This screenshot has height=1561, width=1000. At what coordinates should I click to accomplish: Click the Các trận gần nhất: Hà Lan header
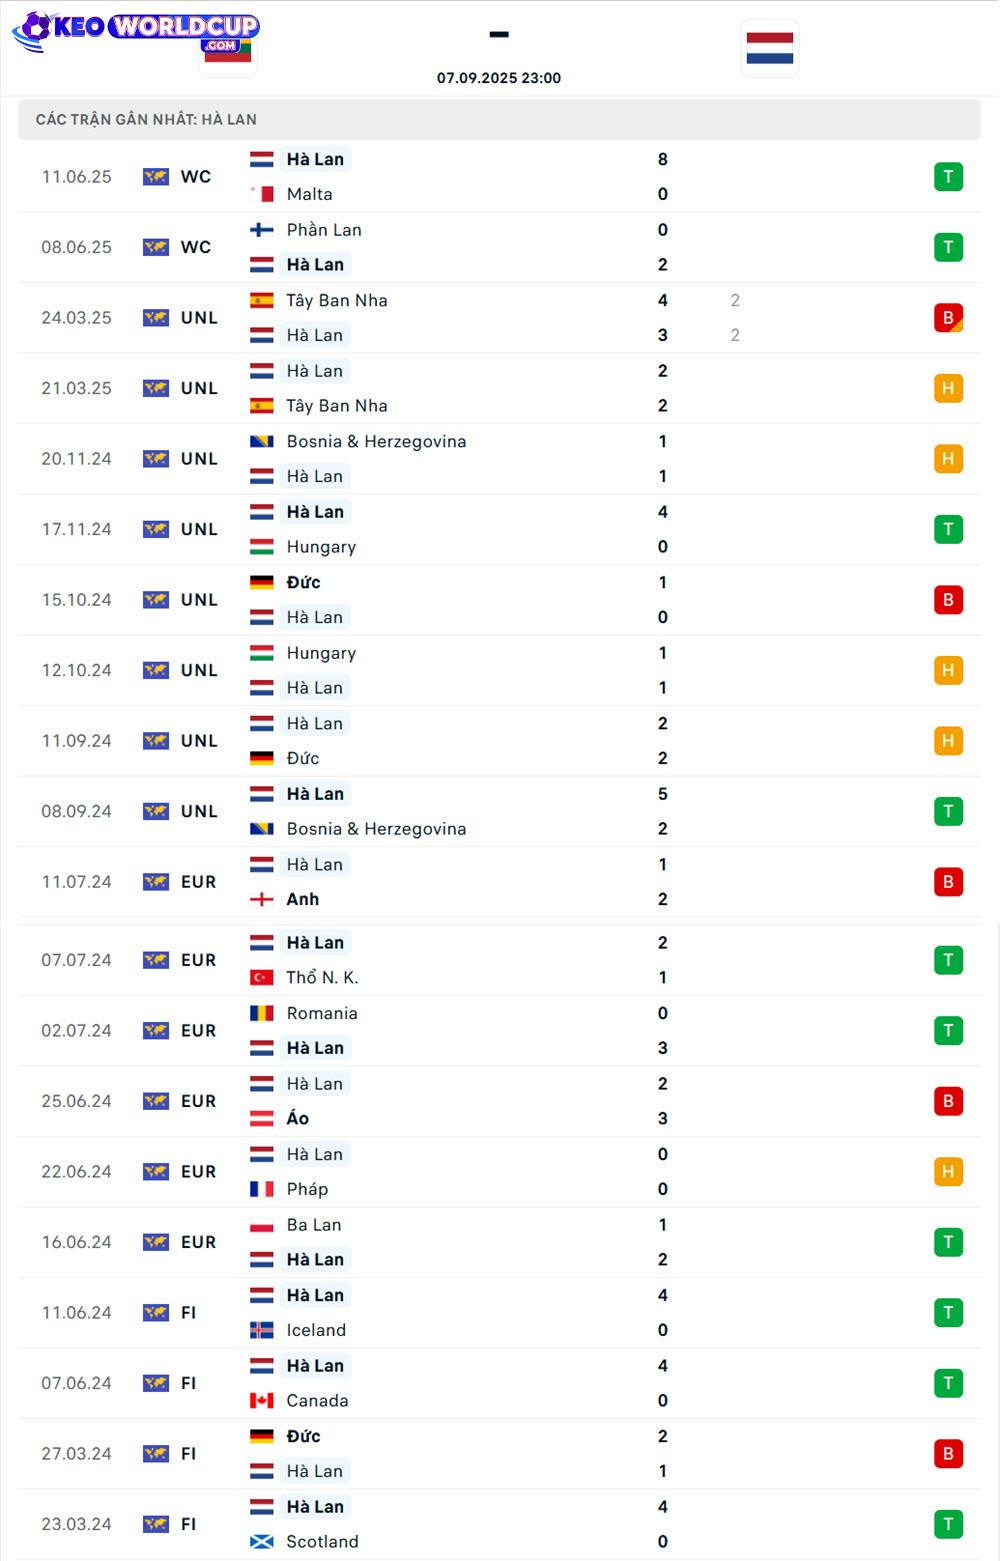click(x=146, y=119)
